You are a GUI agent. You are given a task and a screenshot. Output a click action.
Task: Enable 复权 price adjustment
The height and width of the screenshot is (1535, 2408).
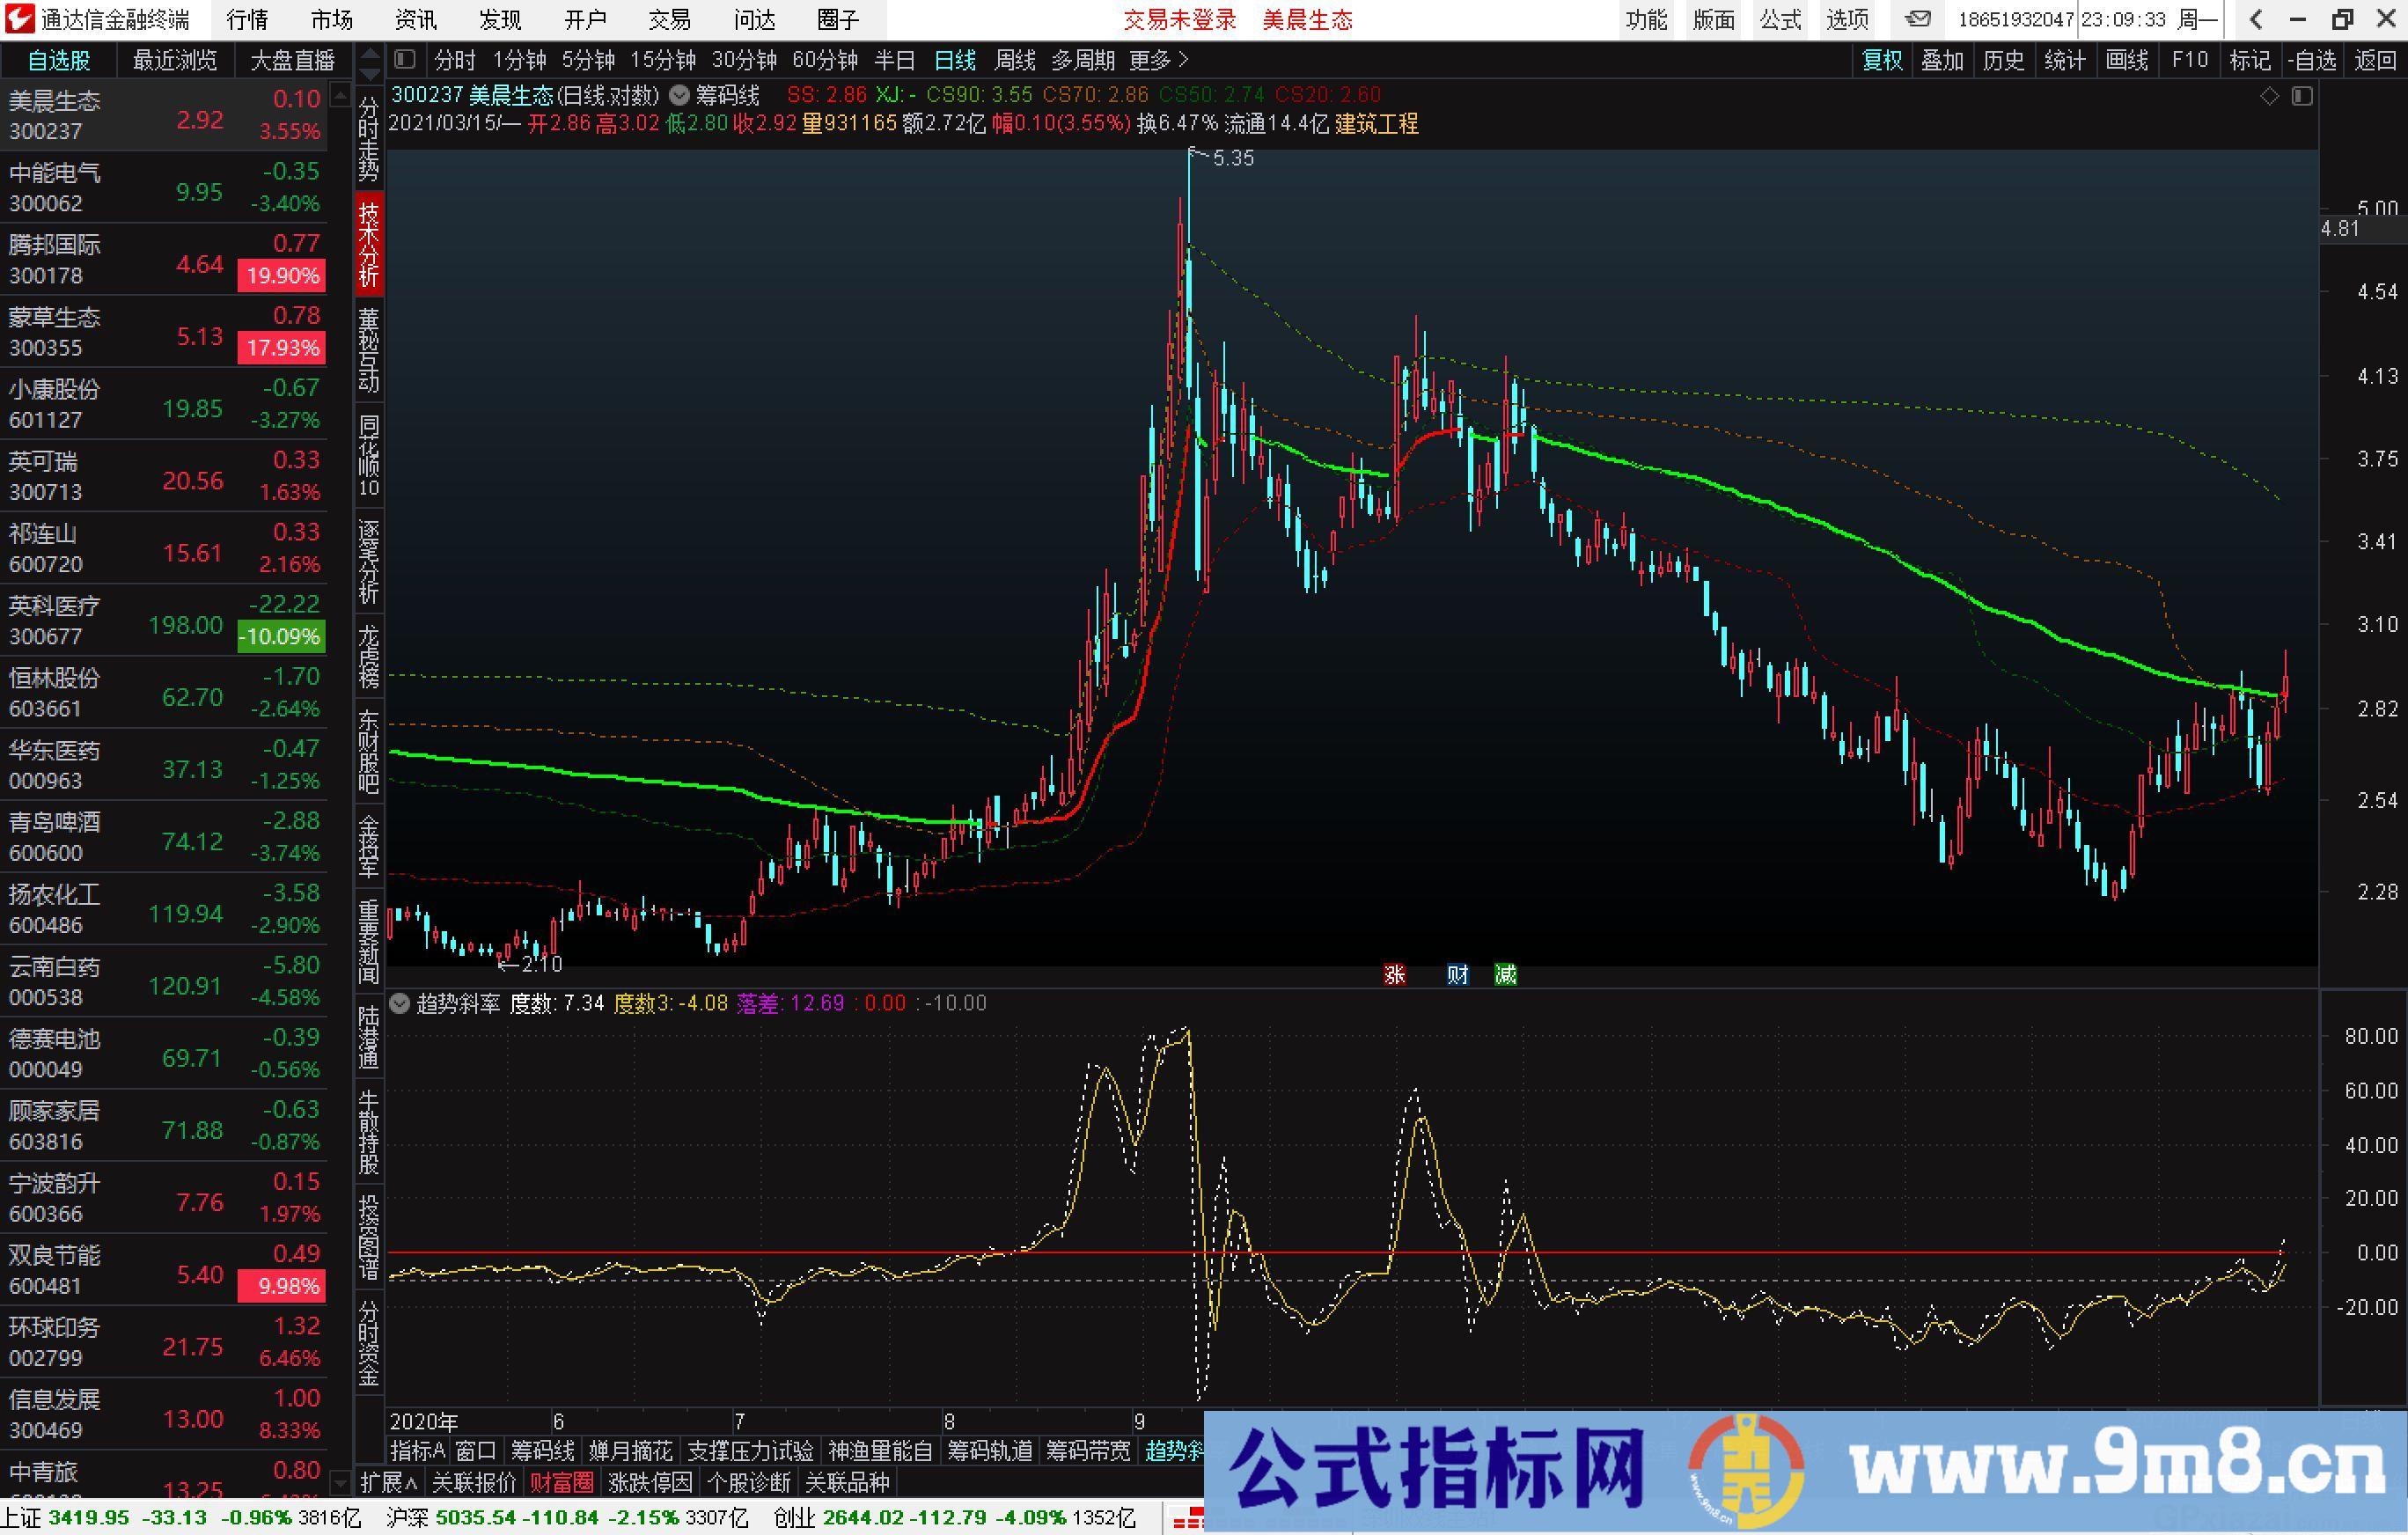click(1882, 60)
